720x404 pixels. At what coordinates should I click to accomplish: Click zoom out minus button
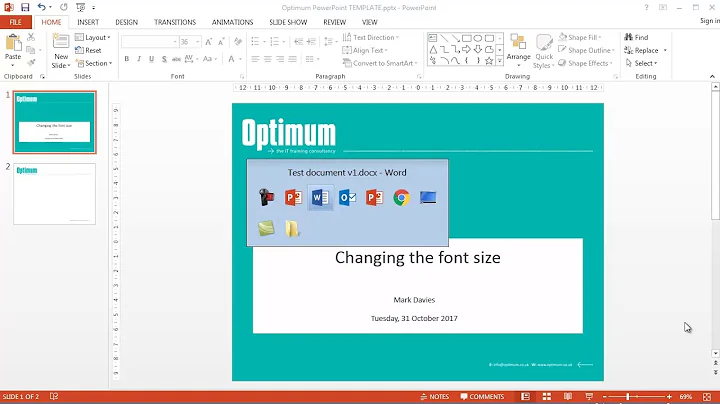coord(605,397)
